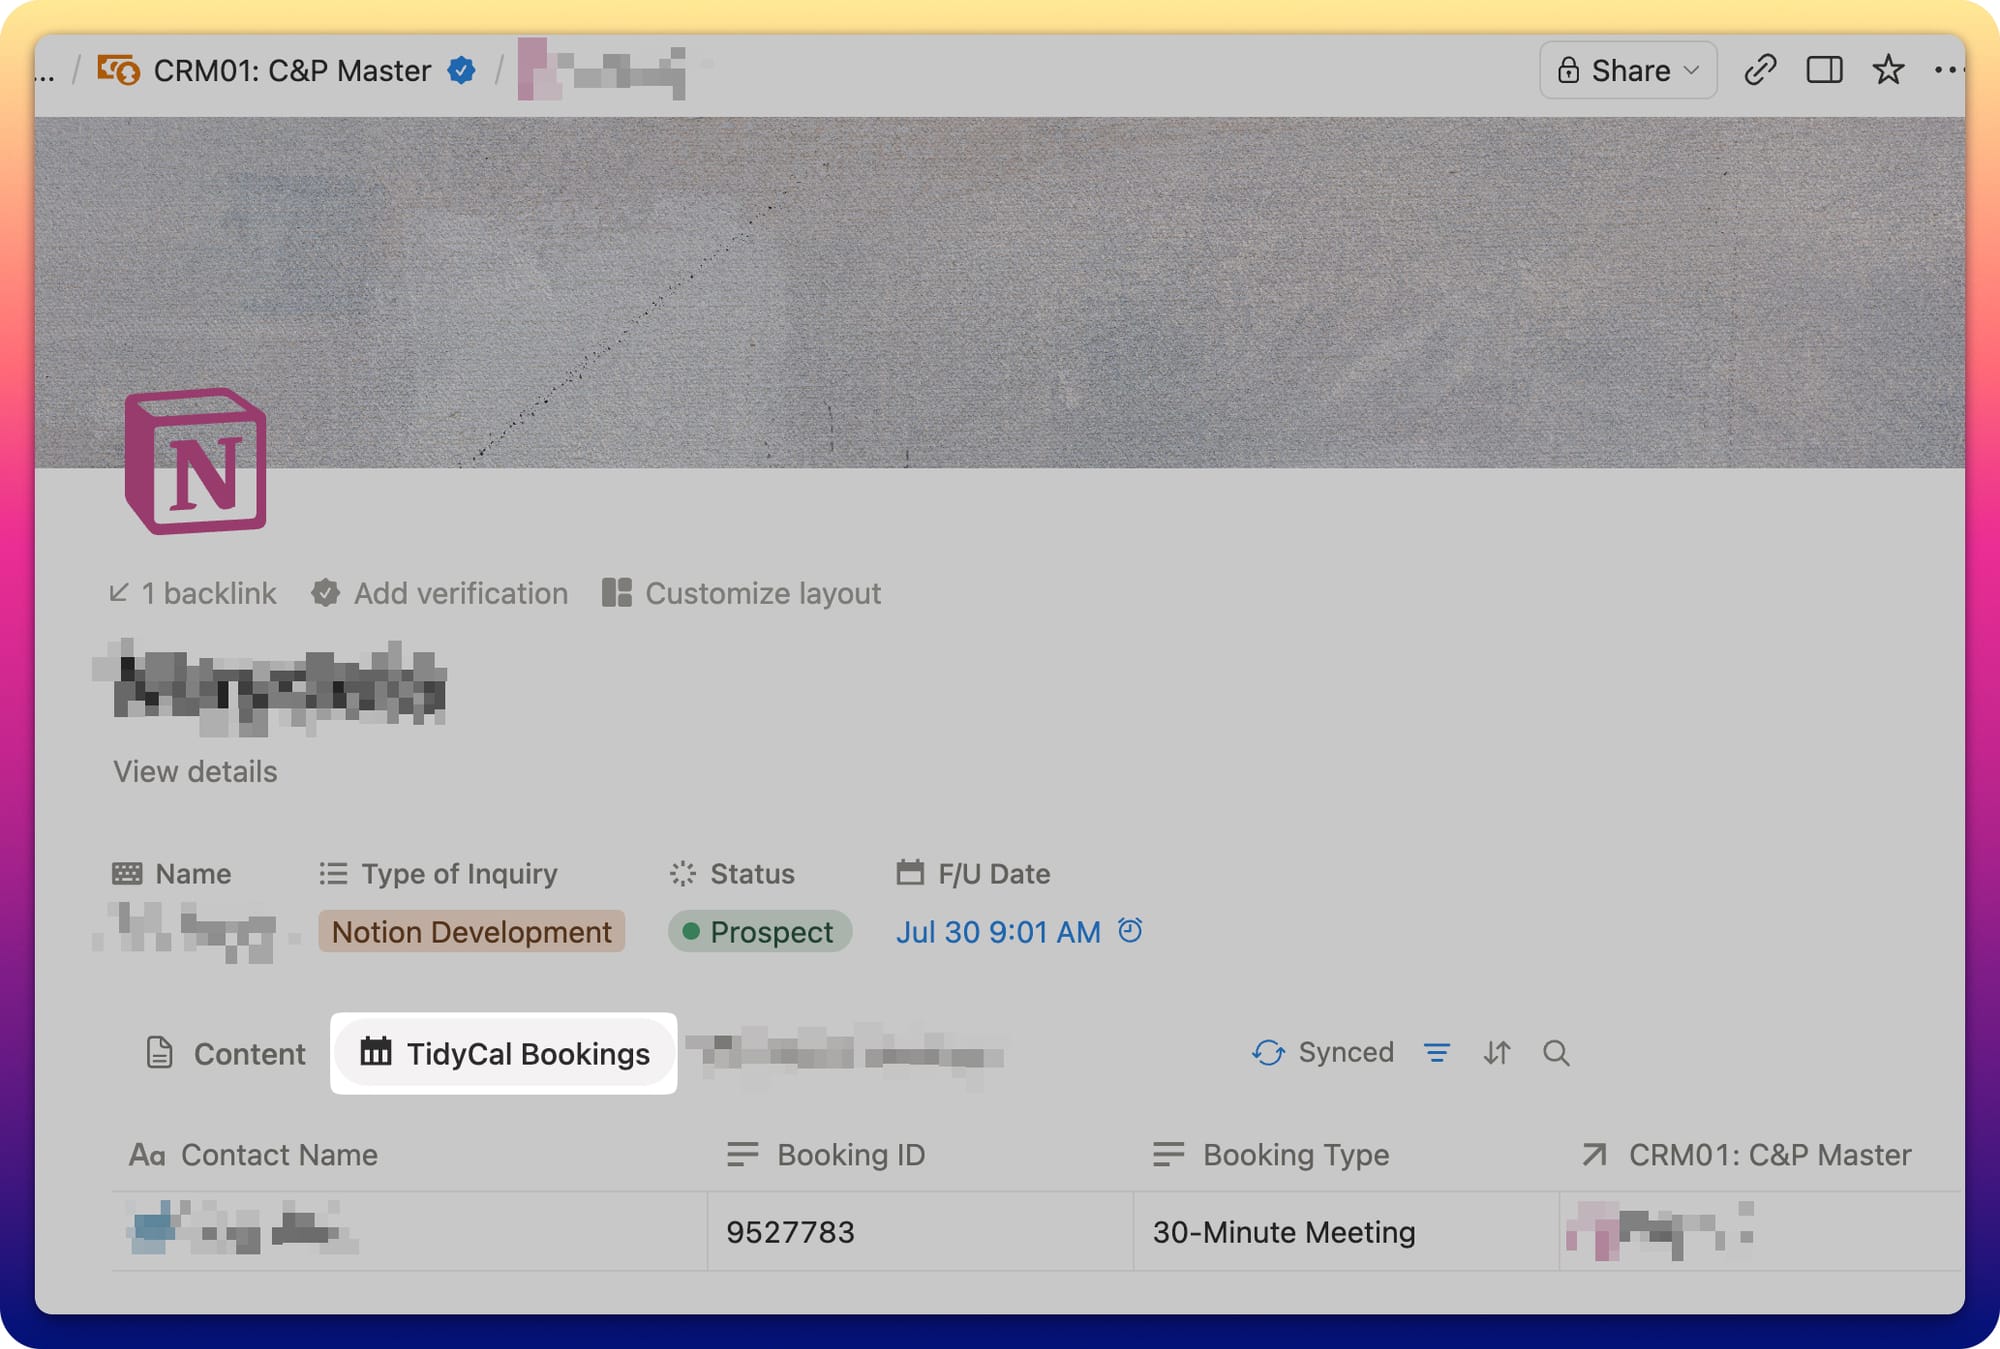Click View details
2000x1349 pixels.
(x=195, y=771)
